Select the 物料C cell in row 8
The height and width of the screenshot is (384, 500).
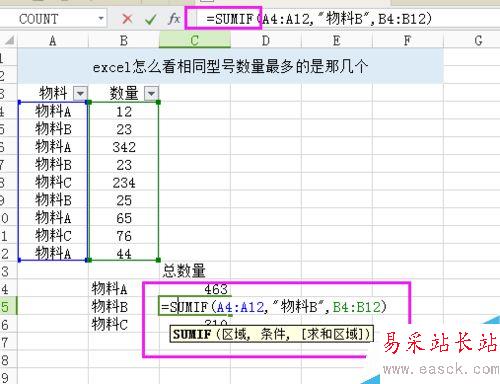pyautogui.click(x=53, y=183)
